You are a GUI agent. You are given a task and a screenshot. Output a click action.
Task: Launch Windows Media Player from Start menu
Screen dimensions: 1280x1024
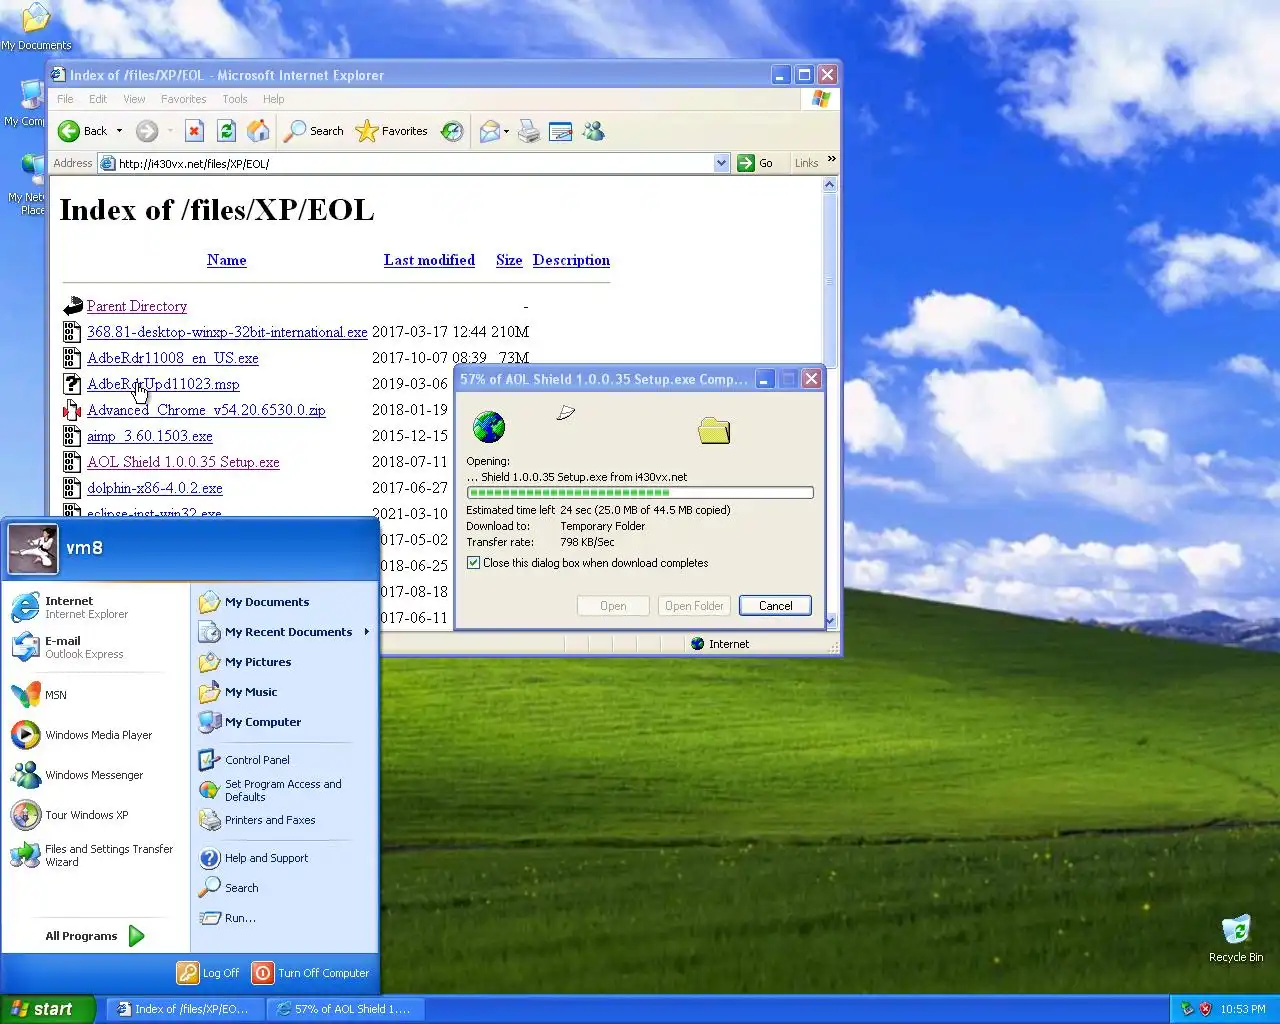(96, 735)
